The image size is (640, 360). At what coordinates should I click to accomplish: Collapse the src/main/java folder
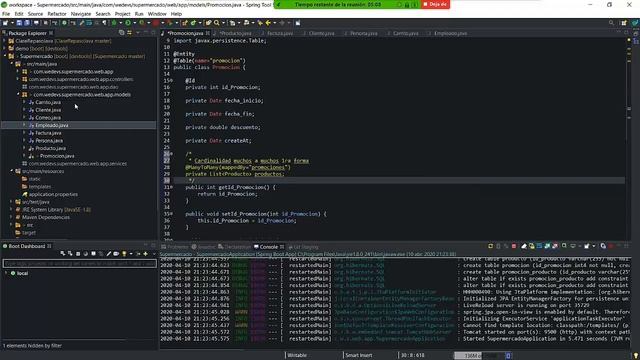tap(11, 64)
